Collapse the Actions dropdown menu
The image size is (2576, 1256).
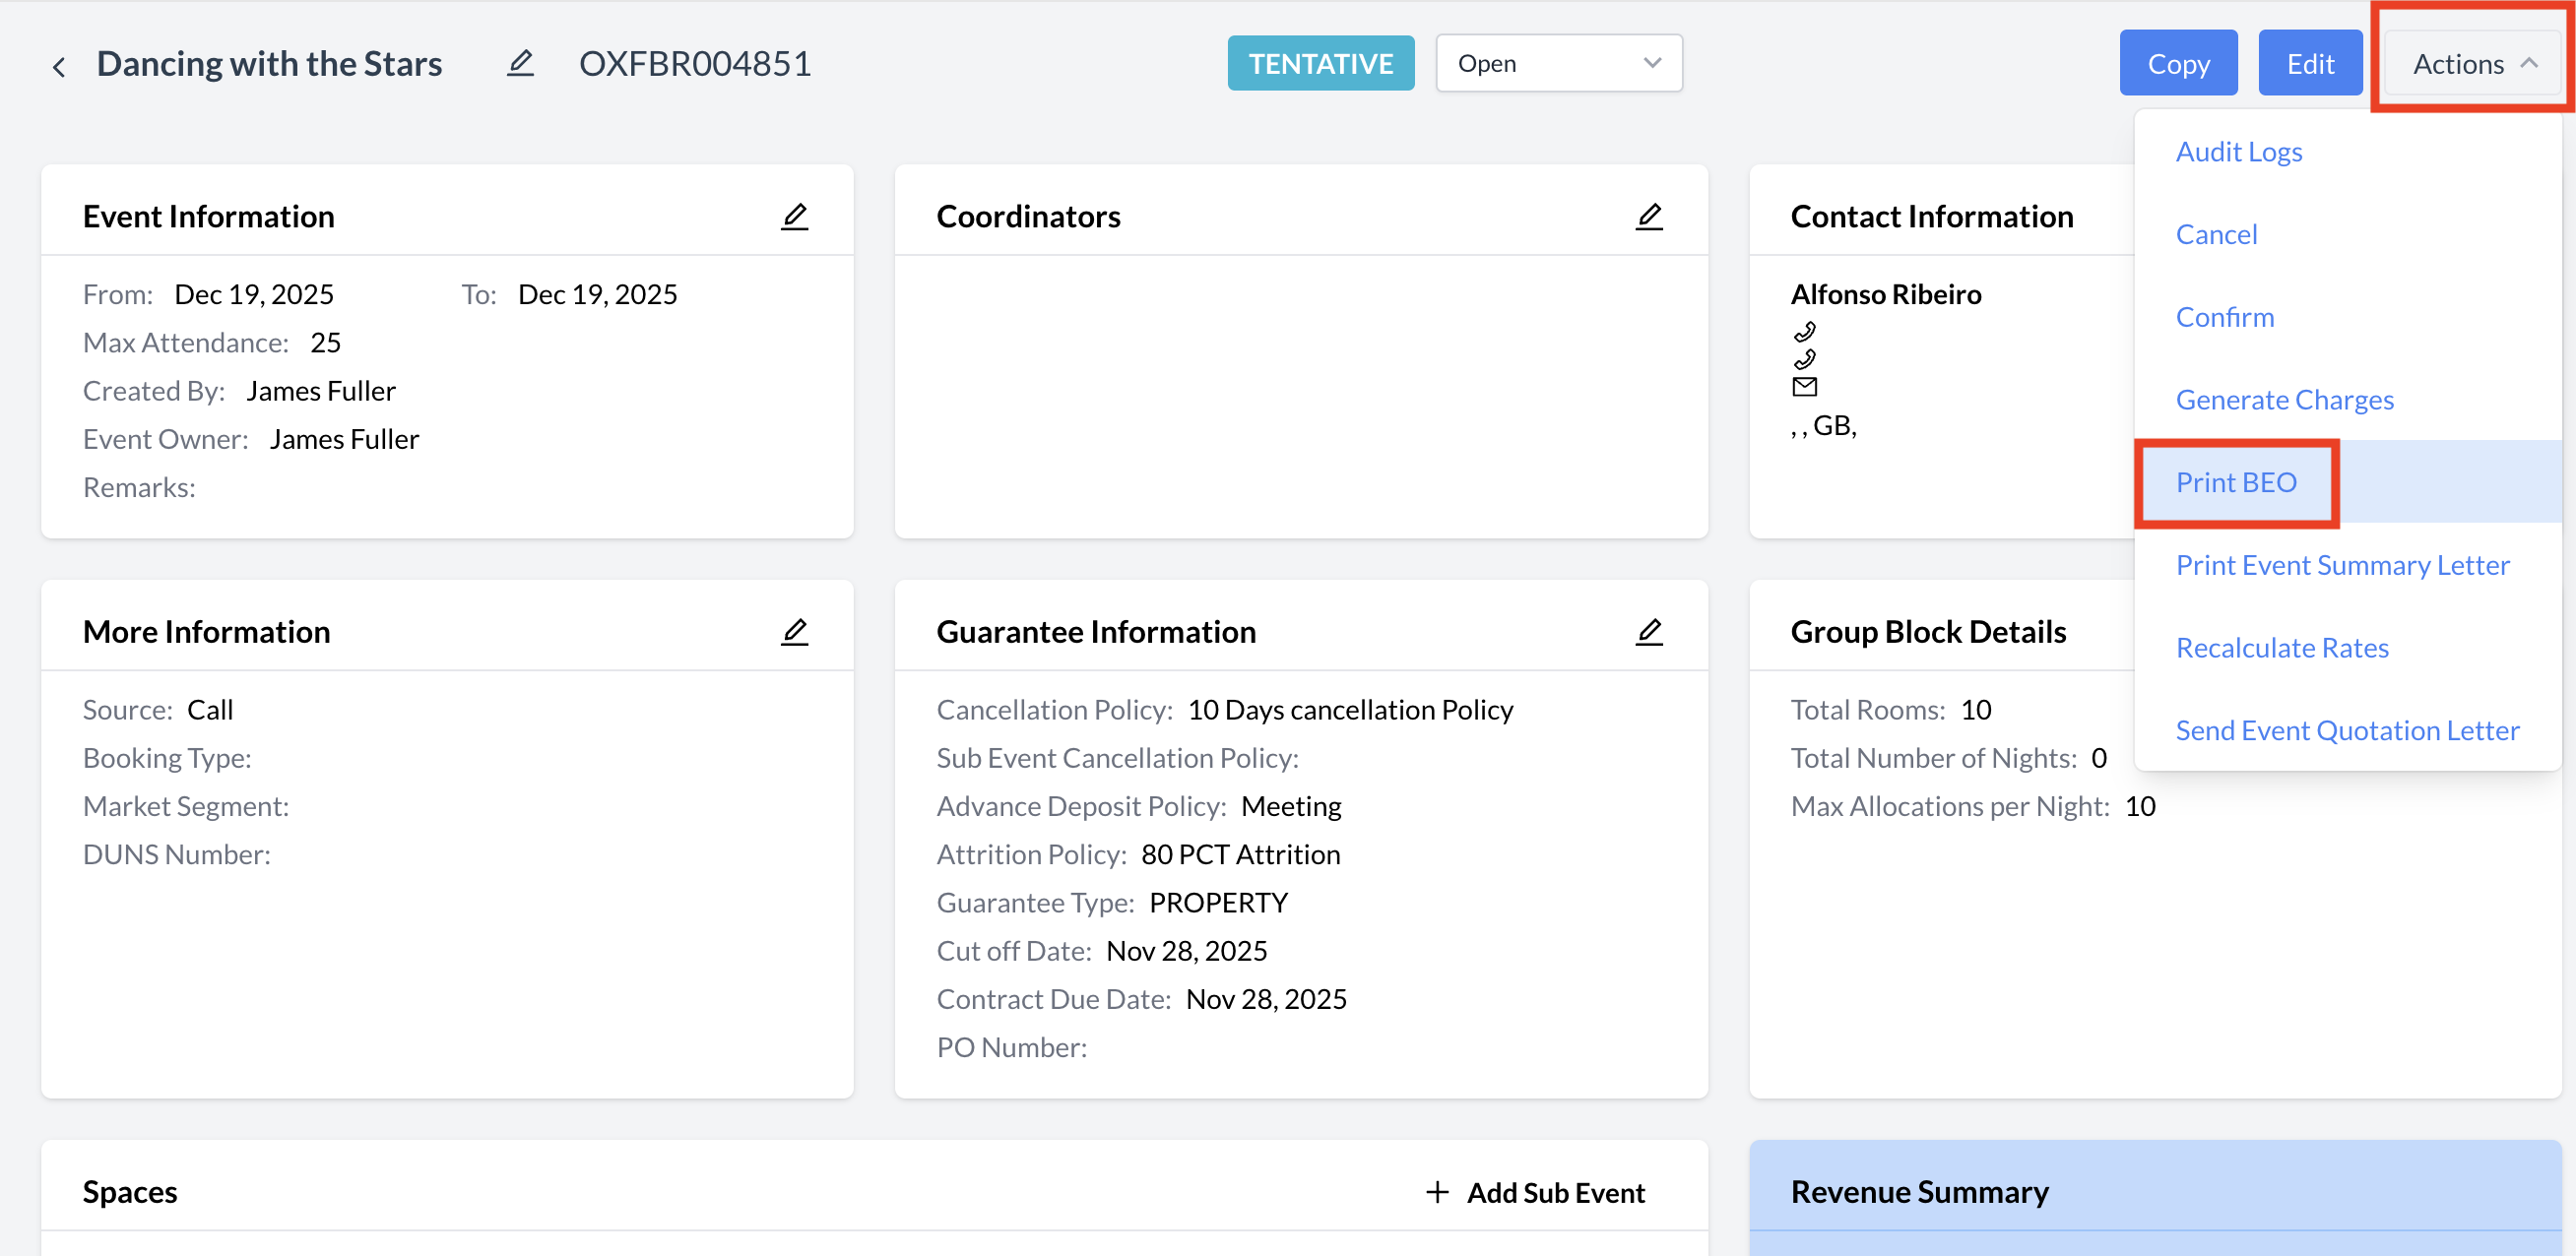(2472, 63)
